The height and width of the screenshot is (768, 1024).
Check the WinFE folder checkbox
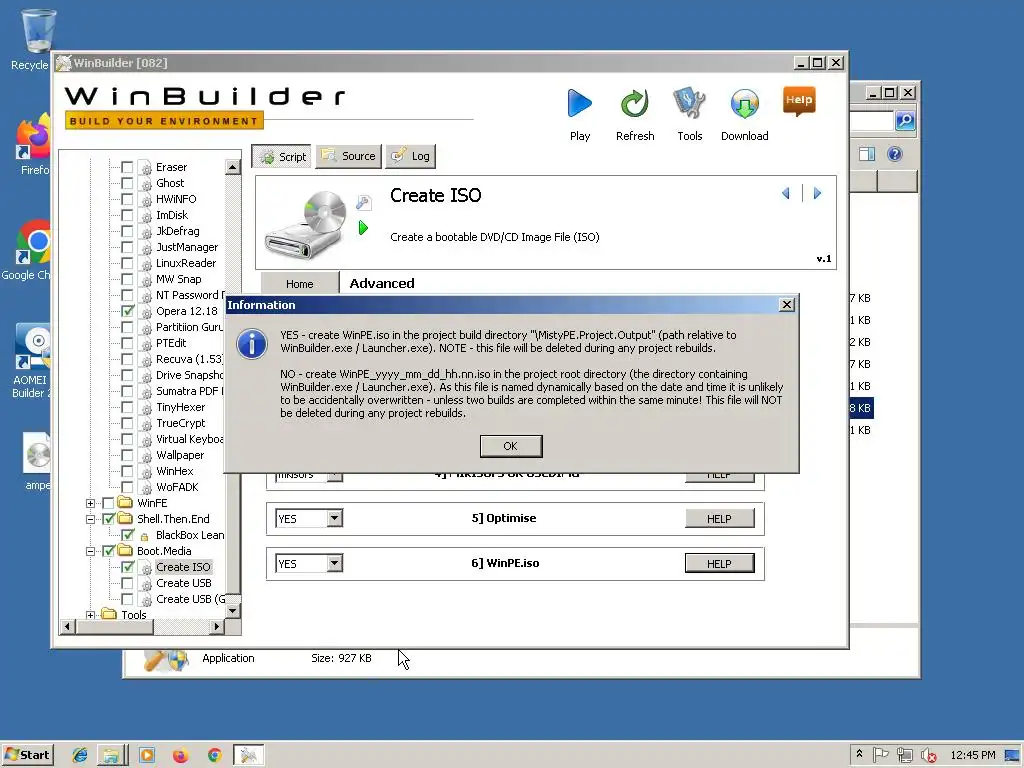tap(108, 503)
